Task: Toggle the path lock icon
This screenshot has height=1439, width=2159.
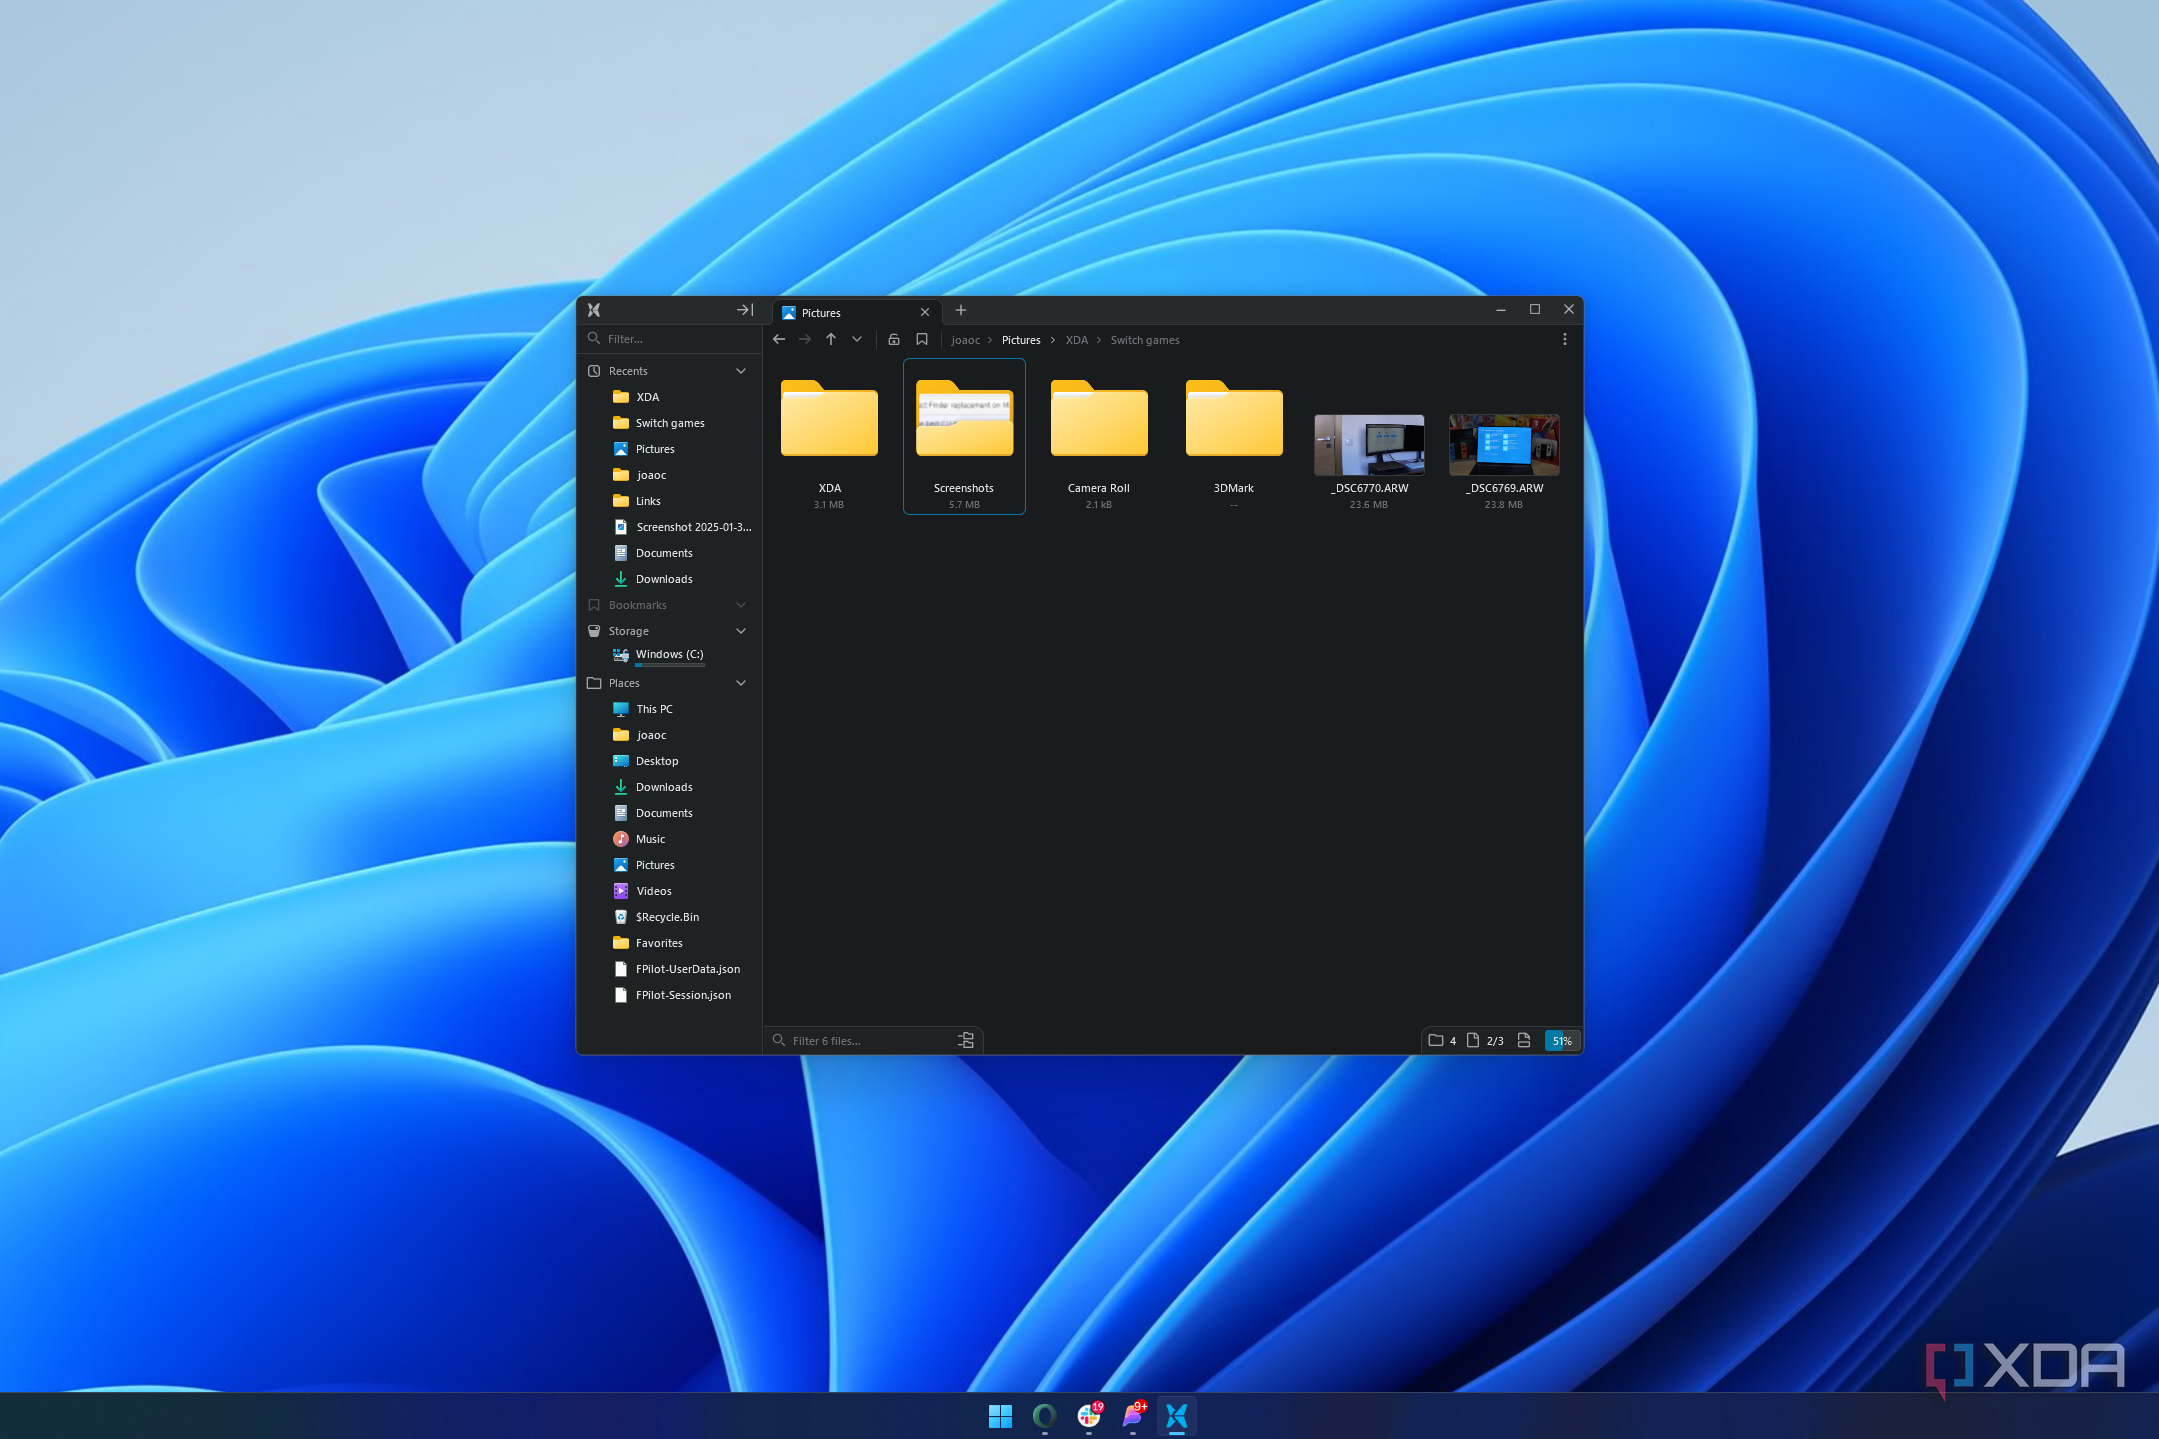Action: 895,339
